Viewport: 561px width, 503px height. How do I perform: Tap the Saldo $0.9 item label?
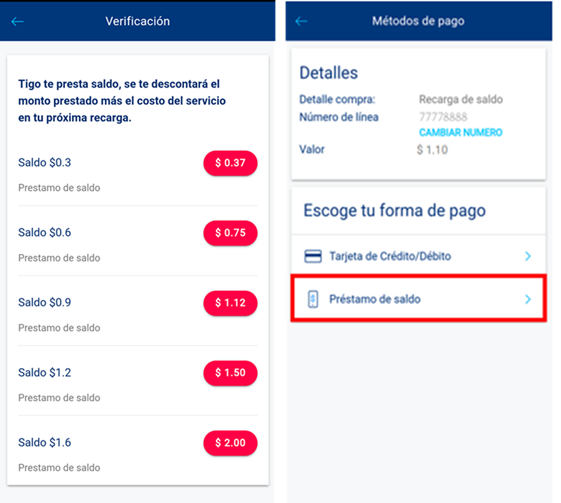pos(45,303)
